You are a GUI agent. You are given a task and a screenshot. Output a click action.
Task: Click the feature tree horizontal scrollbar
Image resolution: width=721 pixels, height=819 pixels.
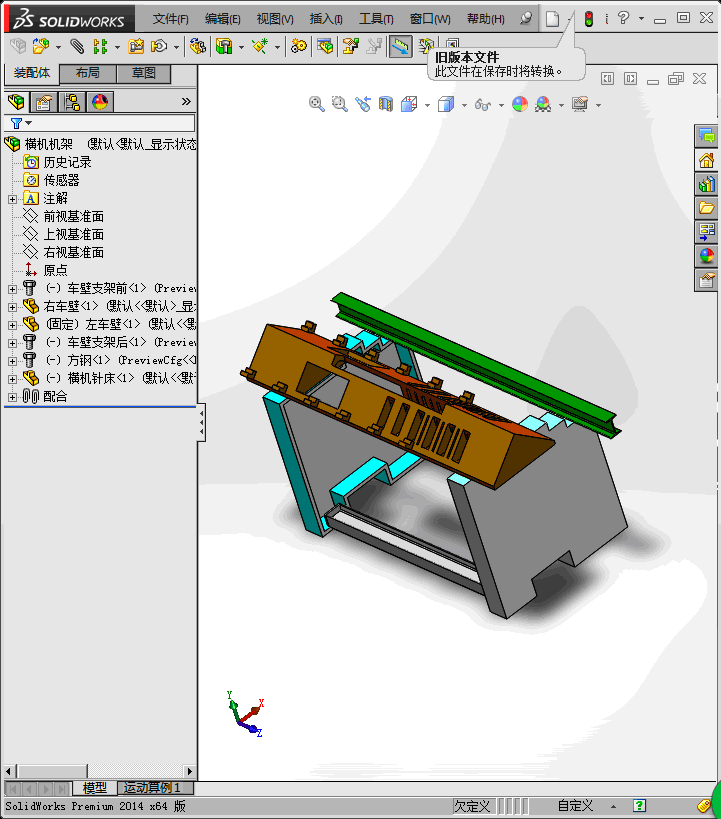[x=99, y=771]
